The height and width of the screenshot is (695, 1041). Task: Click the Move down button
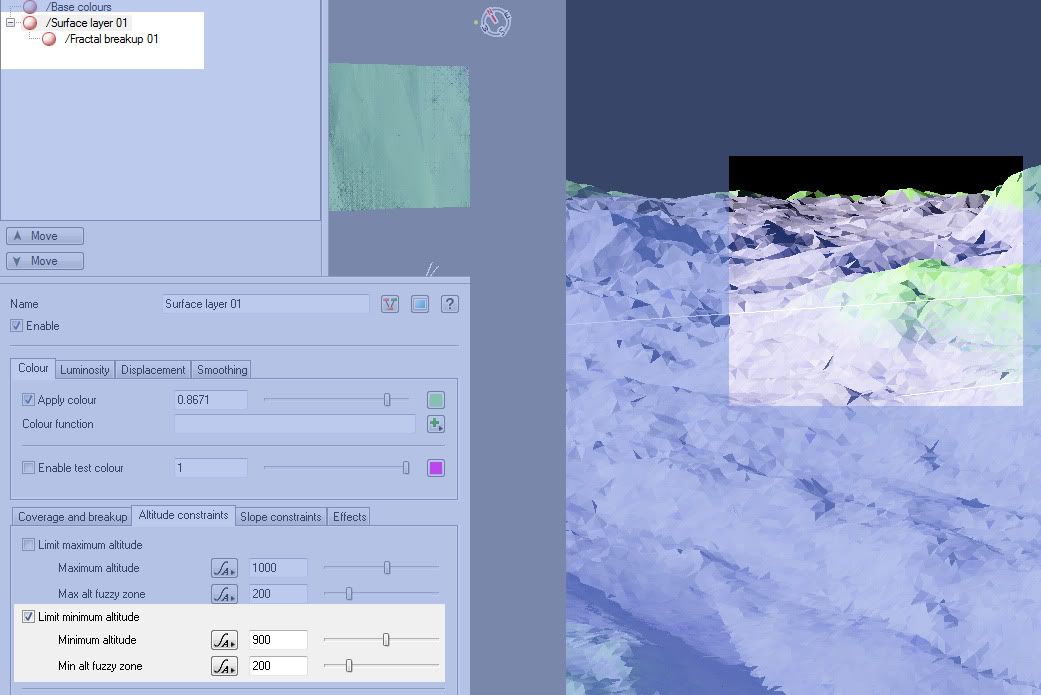click(x=45, y=261)
